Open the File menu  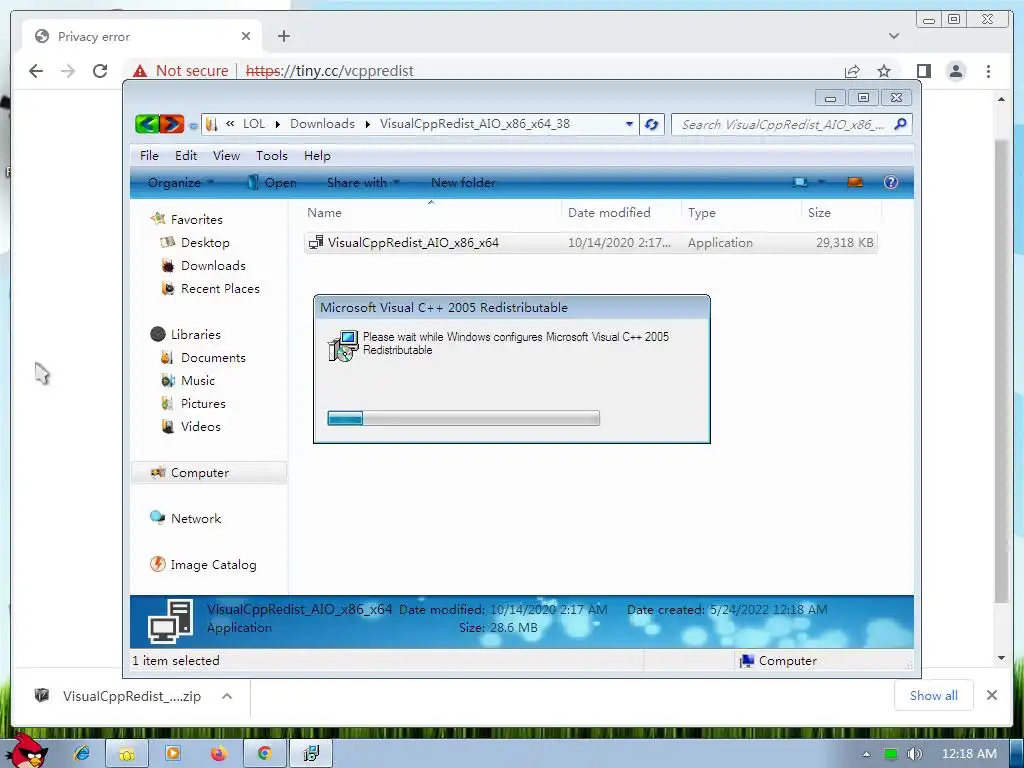[x=149, y=155]
